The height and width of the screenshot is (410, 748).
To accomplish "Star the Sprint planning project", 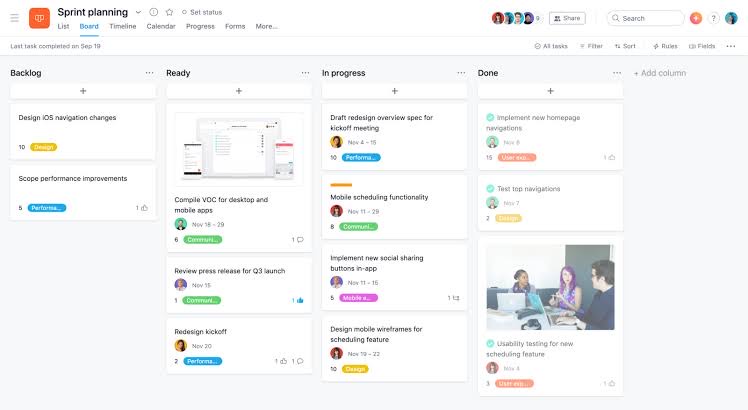I will [168, 12].
